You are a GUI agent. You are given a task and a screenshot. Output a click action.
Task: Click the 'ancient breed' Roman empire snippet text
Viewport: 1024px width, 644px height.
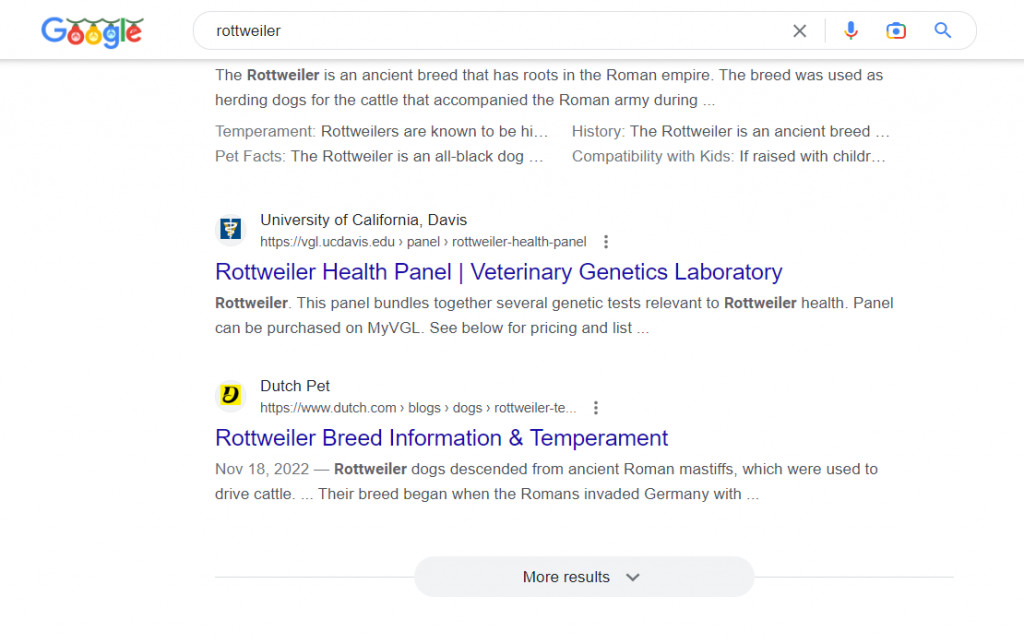pos(549,88)
